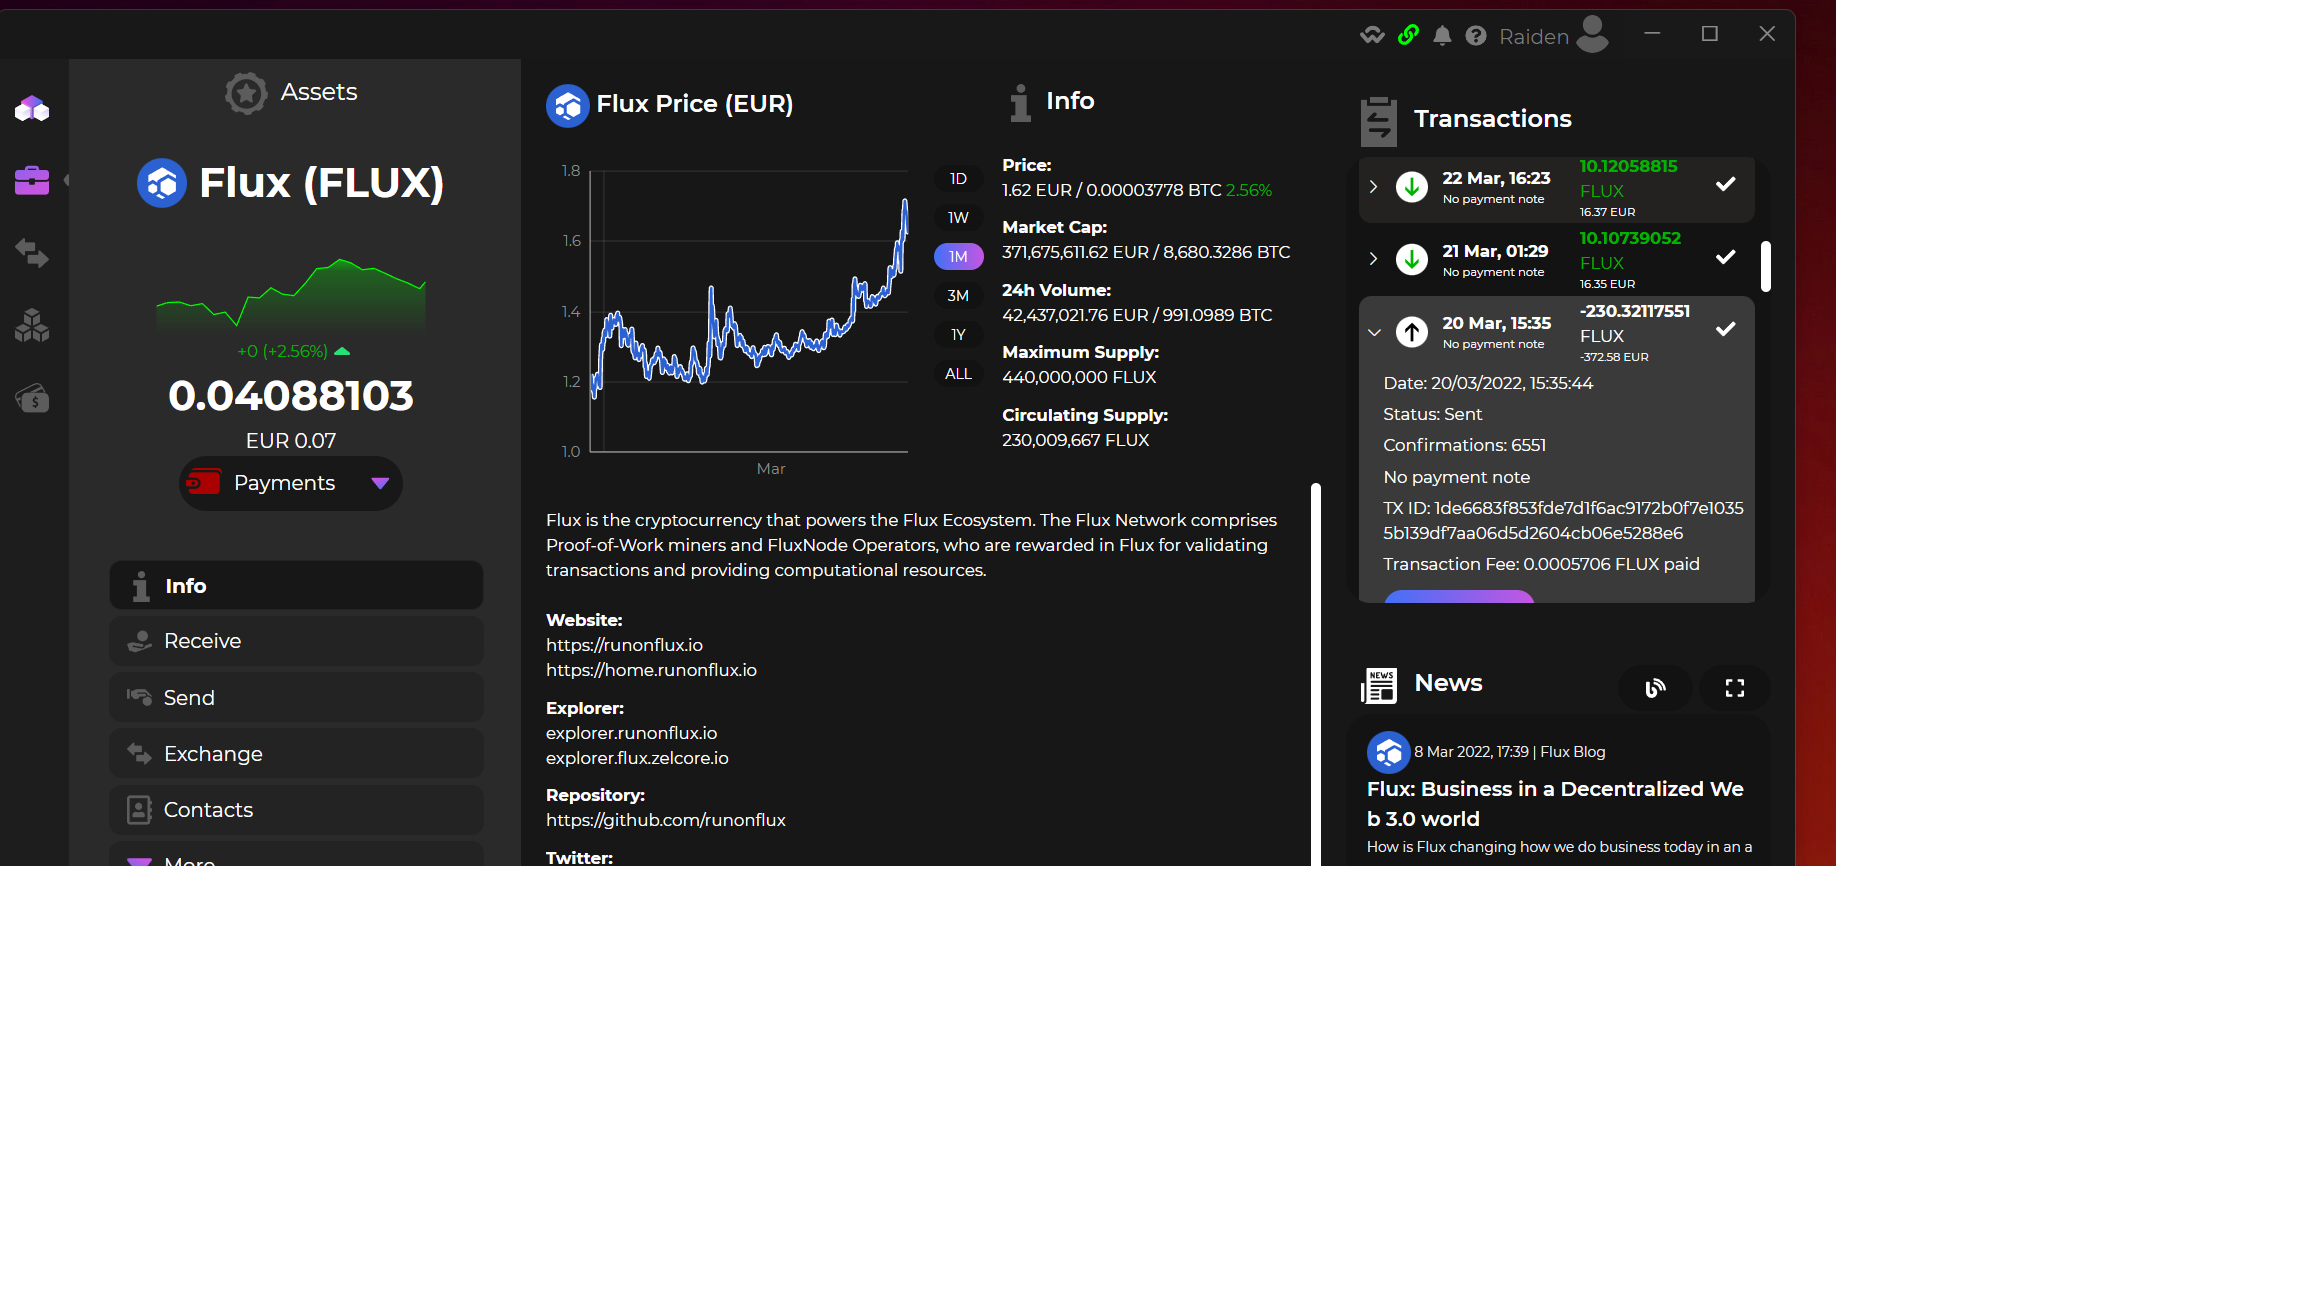Open the Payments dropdown
This screenshot has width=2304, height=1296.
pos(291,484)
